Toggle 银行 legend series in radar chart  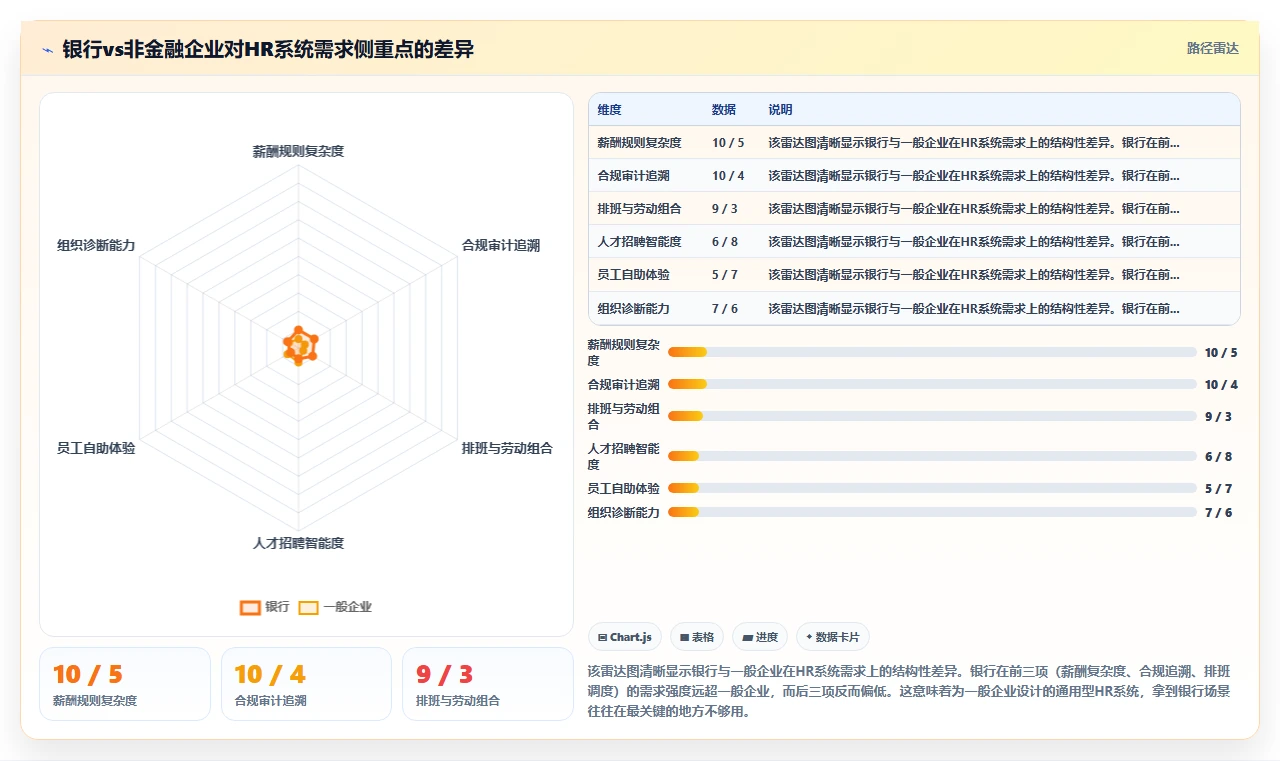tap(264, 607)
